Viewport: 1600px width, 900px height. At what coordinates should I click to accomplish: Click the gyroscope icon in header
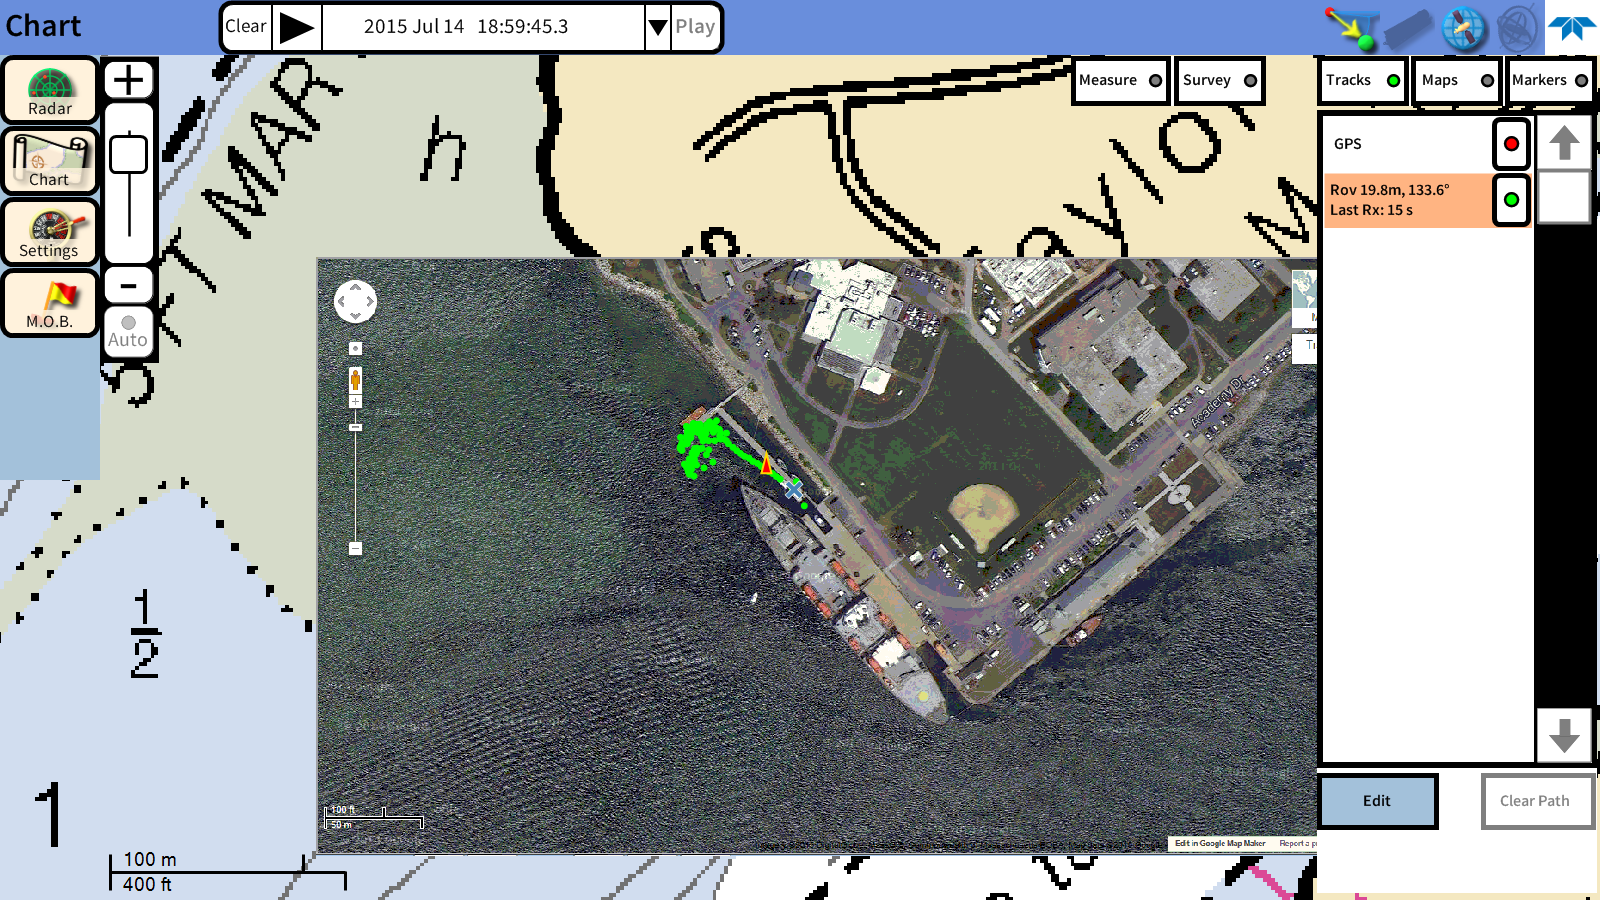1516,28
